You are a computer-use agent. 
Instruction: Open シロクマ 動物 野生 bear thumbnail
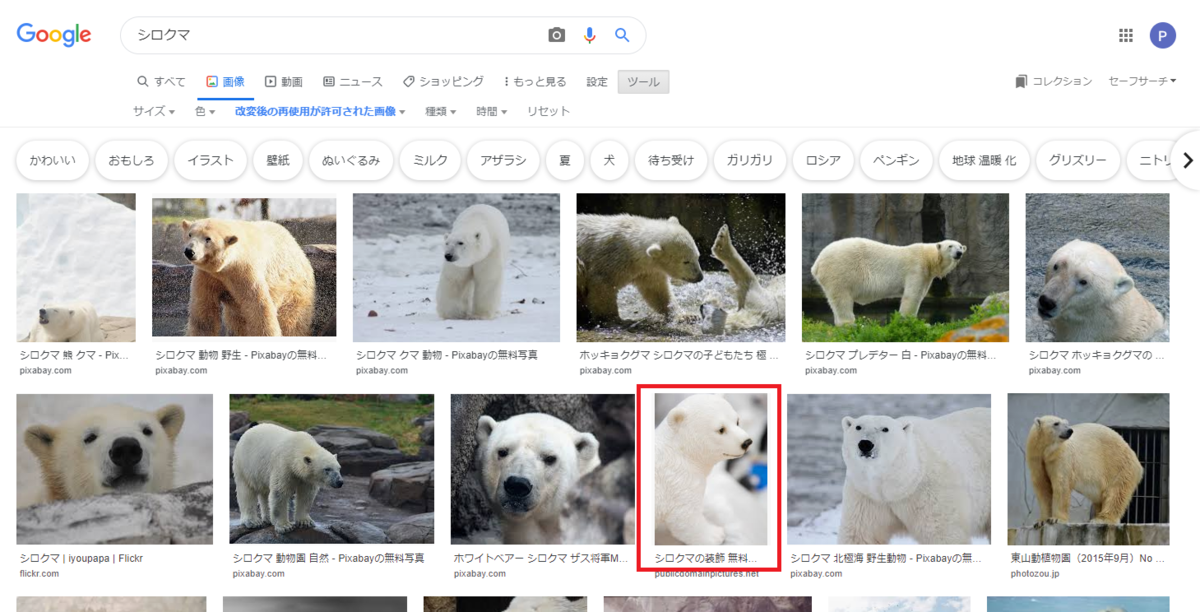[x=244, y=268]
